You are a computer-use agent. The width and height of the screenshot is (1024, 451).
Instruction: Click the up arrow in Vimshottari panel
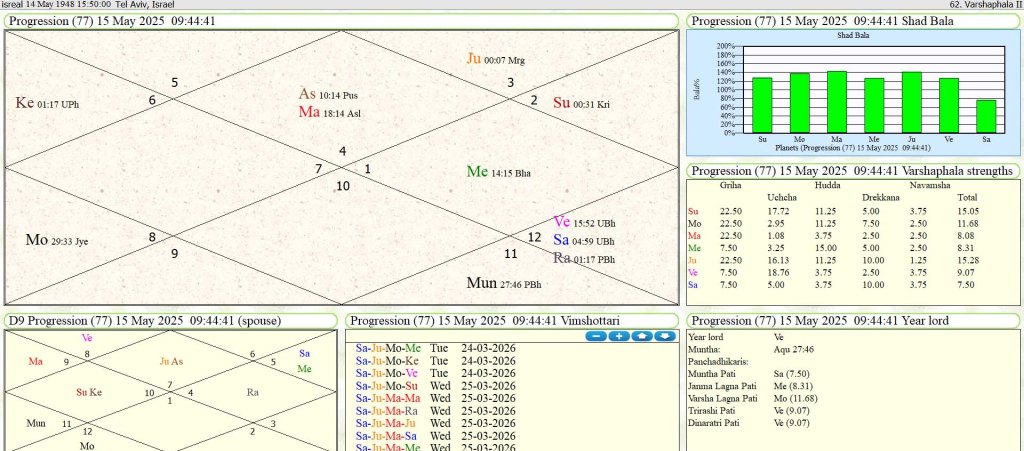pyautogui.click(x=641, y=336)
